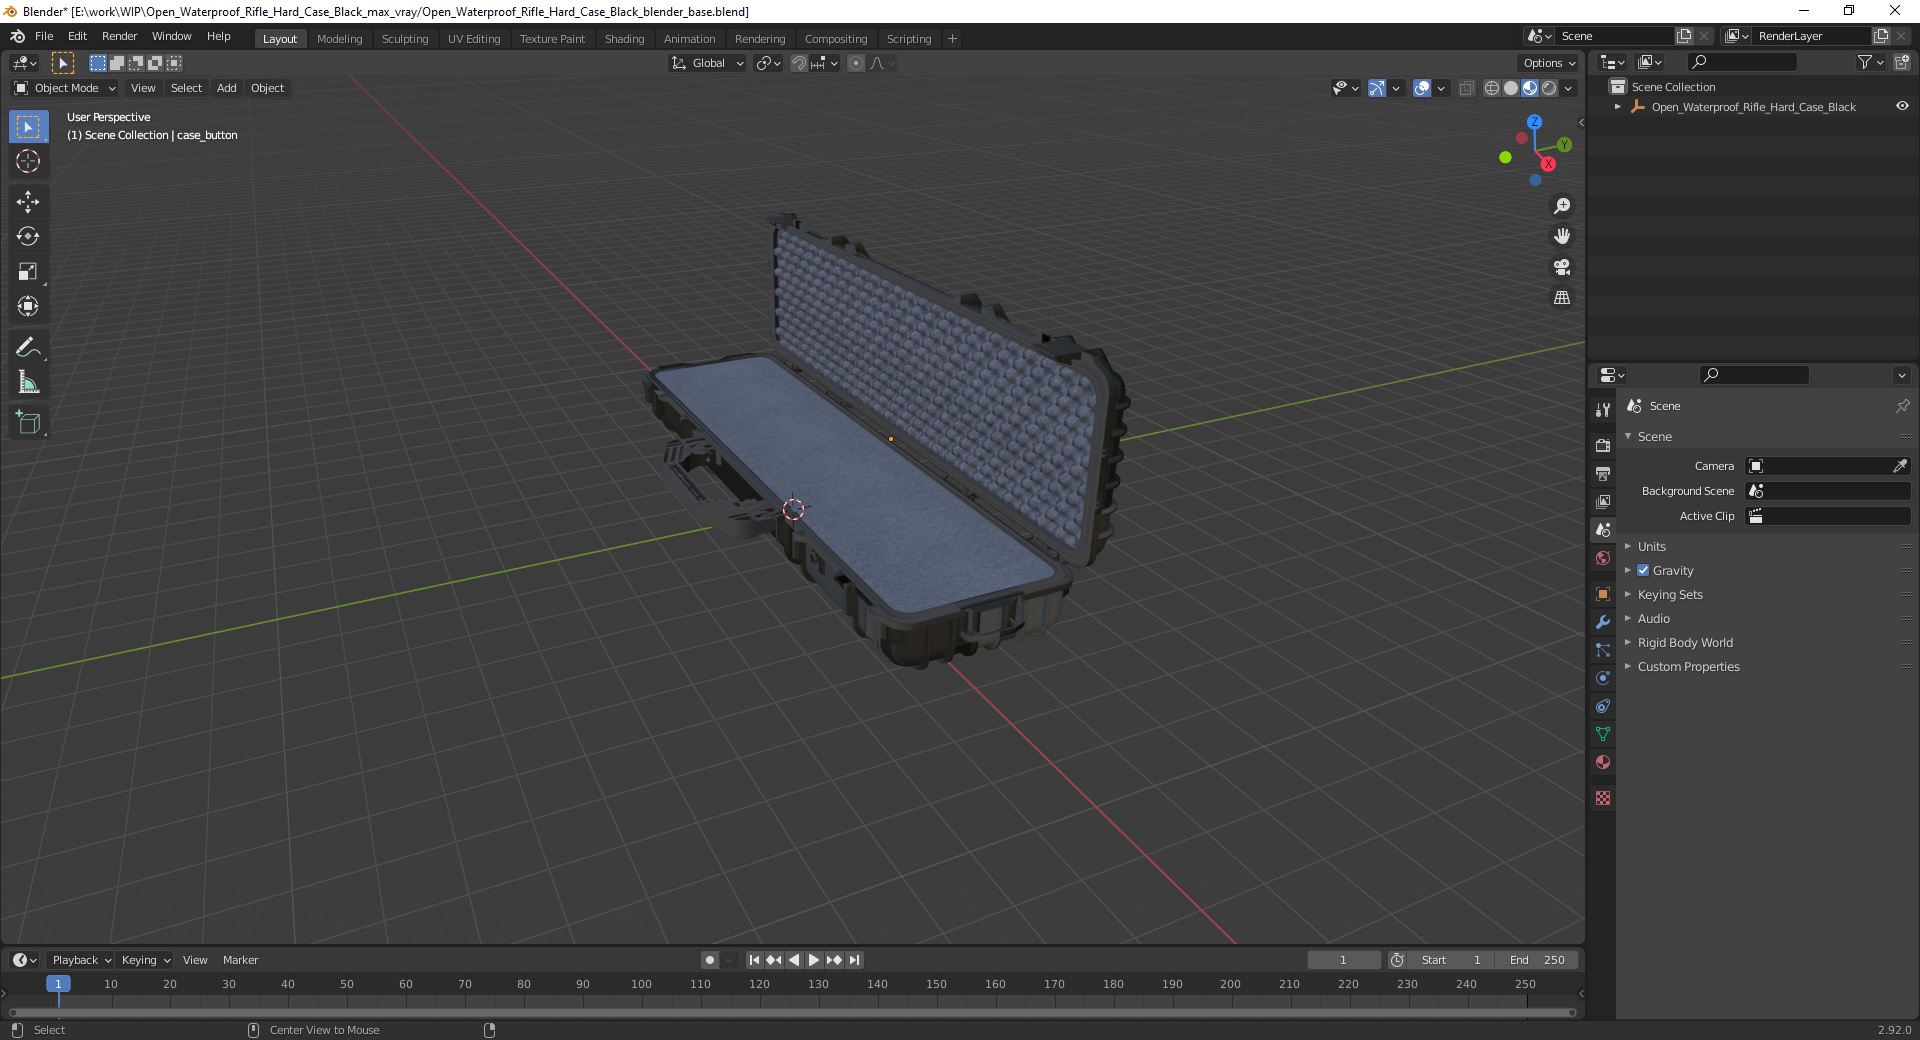
Task: Open the Output properties tab
Action: [1603, 474]
